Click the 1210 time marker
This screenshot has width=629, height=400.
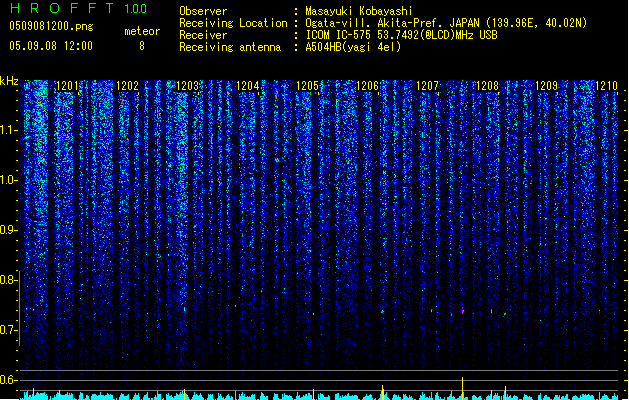point(606,86)
